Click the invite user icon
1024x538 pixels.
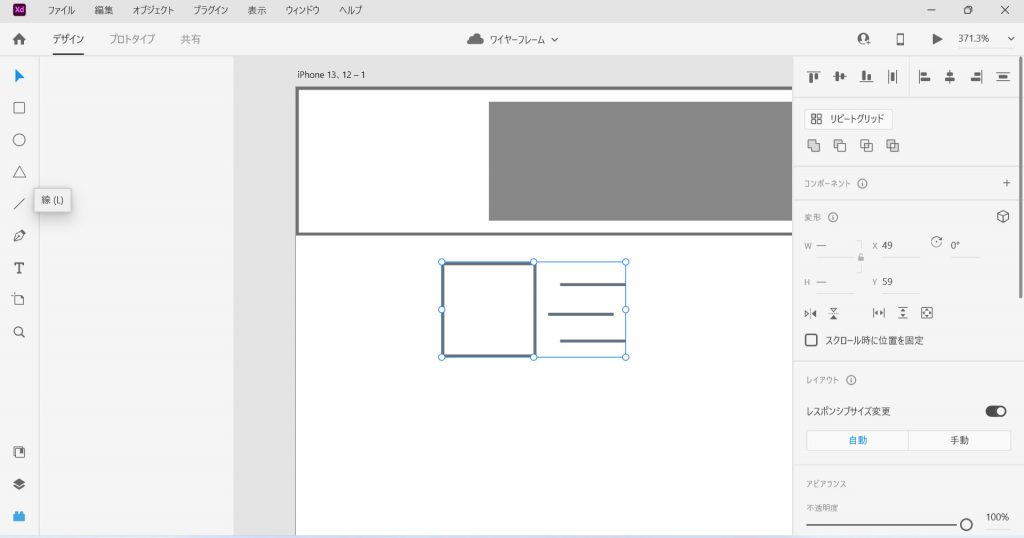click(863, 39)
